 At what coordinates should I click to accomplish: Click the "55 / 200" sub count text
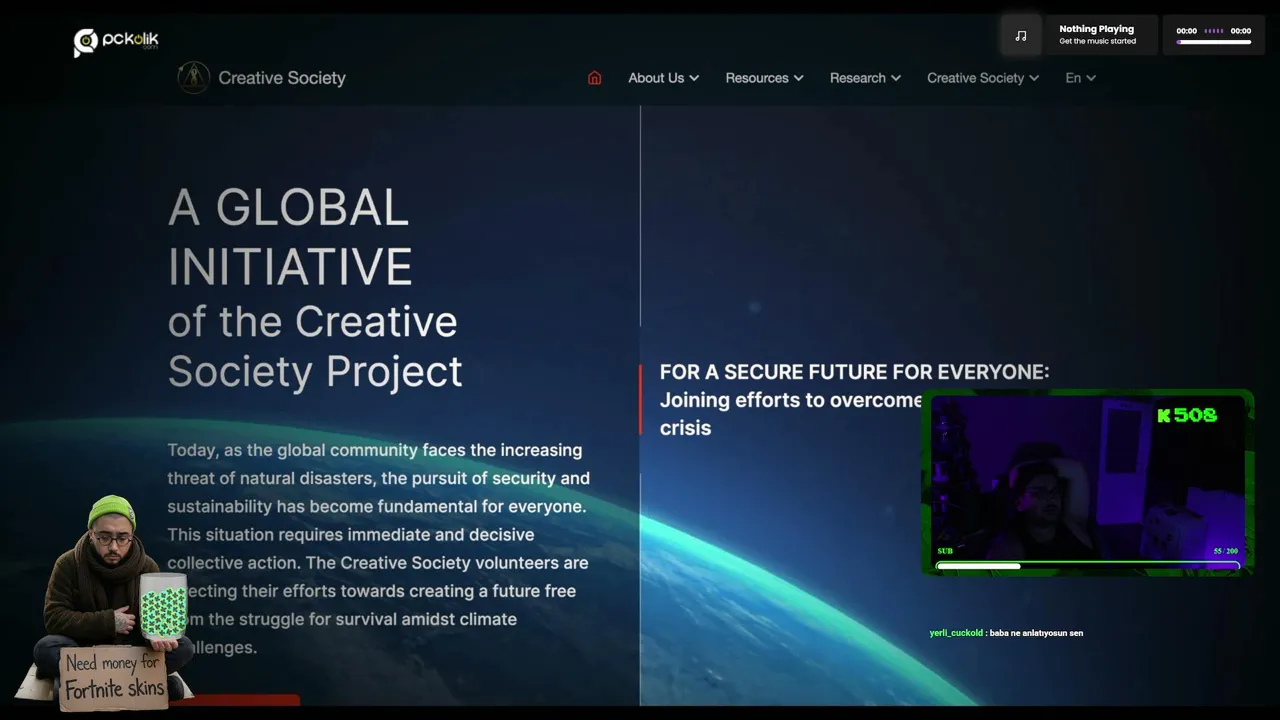click(1225, 551)
